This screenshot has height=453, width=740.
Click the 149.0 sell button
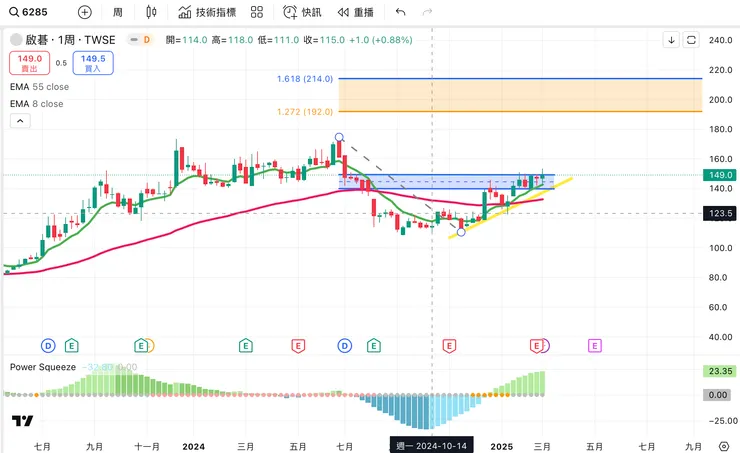tap(29, 63)
